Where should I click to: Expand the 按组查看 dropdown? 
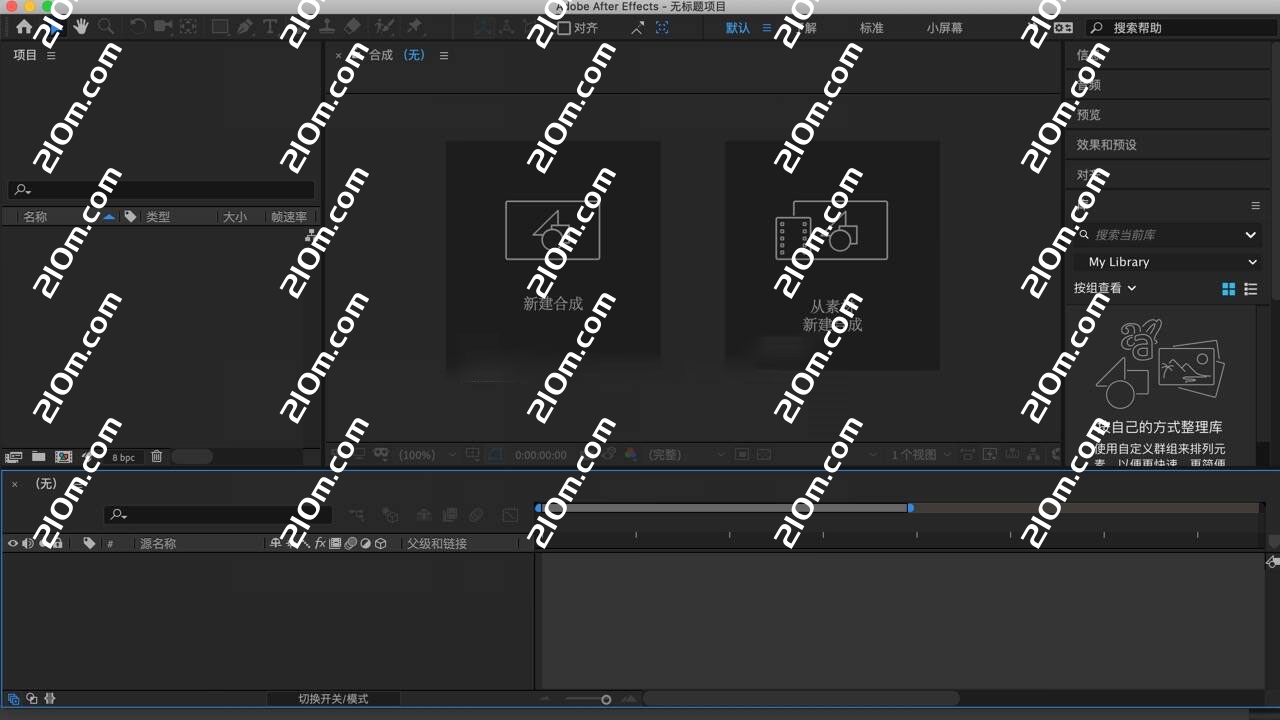coord(1105,288)
